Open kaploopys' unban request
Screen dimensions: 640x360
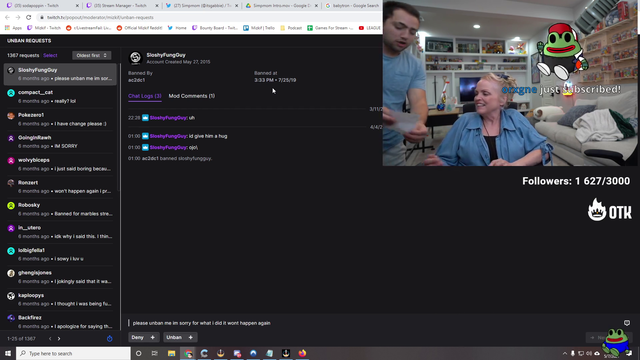[x=60, y=299]
